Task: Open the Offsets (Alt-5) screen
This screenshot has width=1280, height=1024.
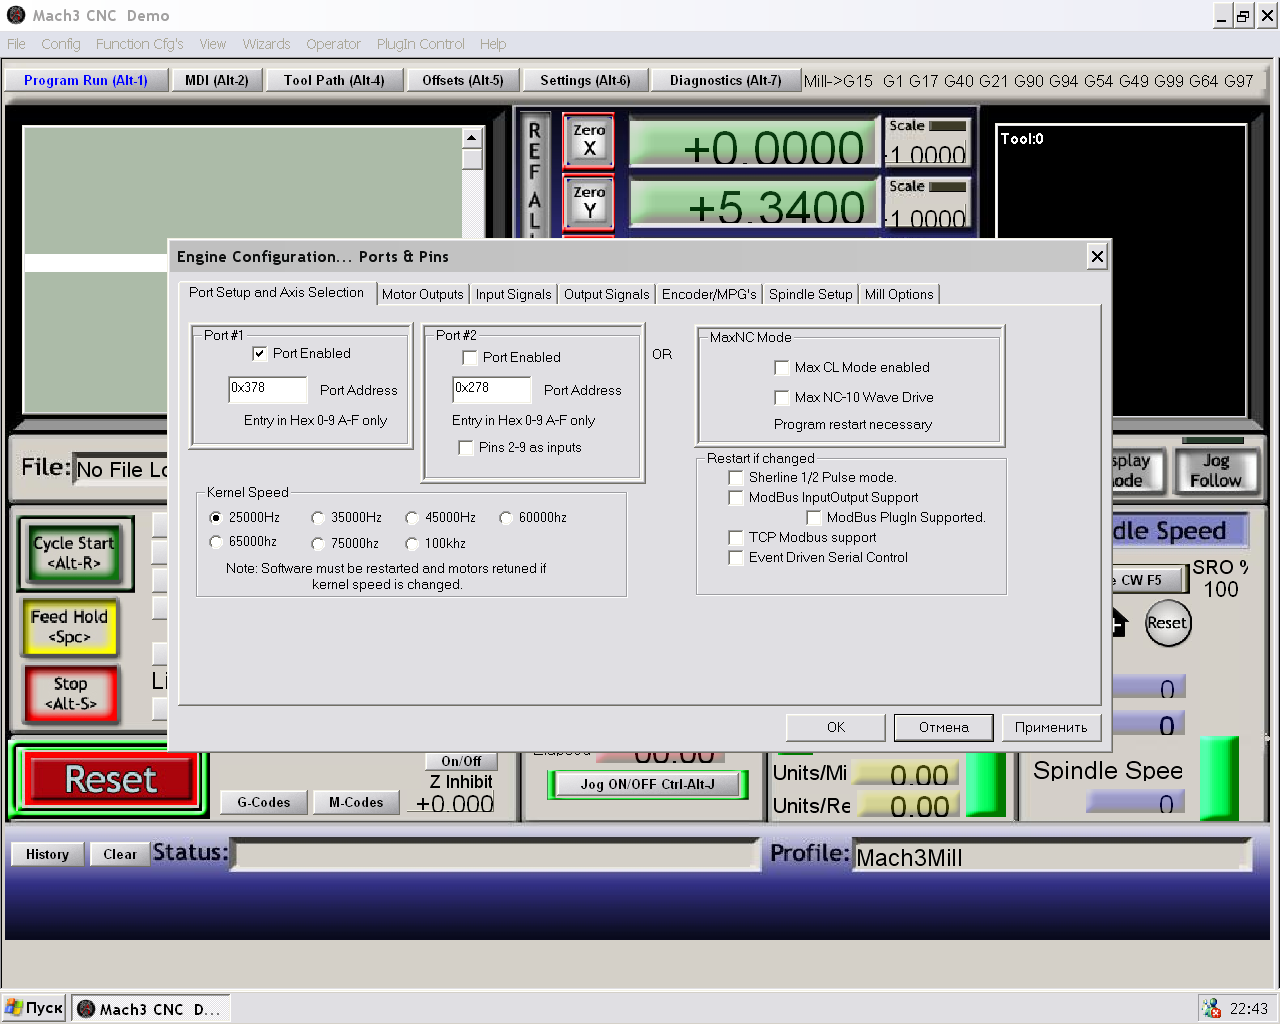Action: 463,80
